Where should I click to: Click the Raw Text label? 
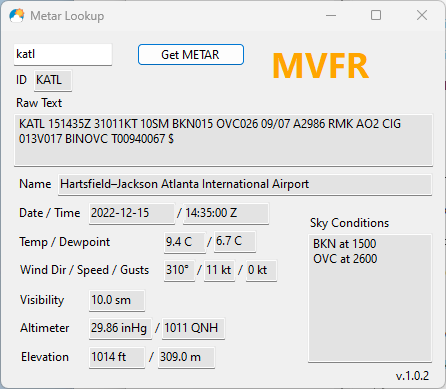(x=39, y=103)
